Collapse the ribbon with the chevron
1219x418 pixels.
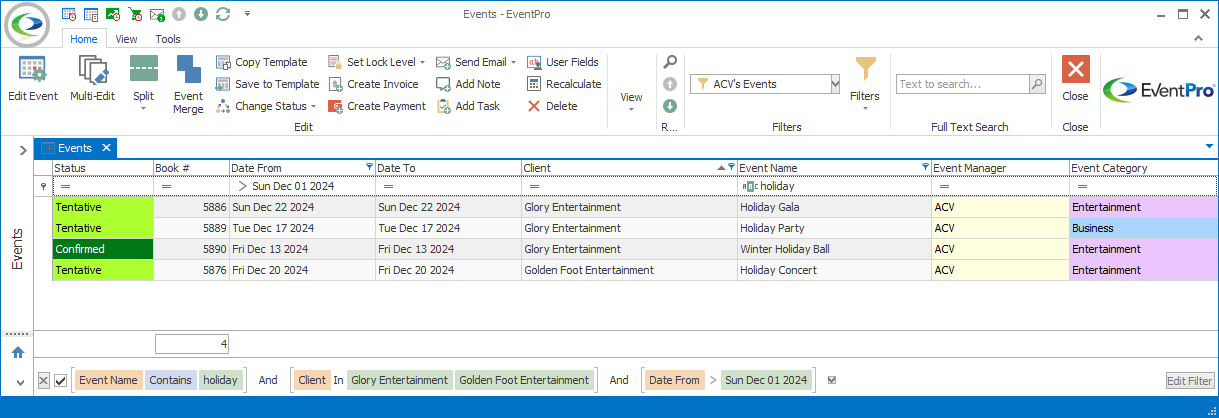pyautogui.click(x=1200, y=39)
